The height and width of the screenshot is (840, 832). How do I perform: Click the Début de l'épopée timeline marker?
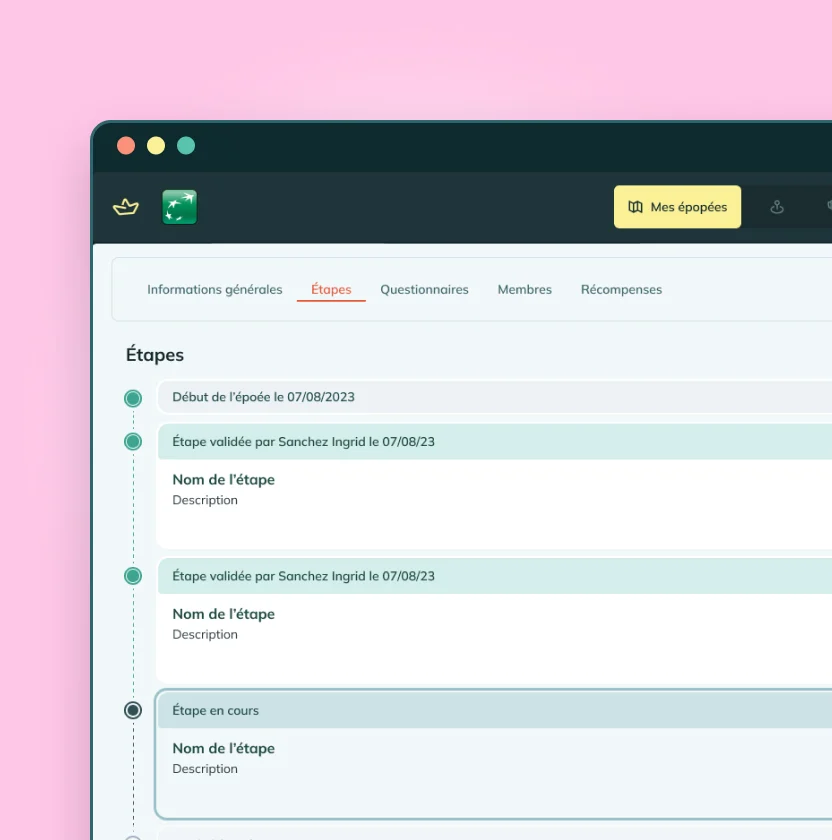pos(133,398)
